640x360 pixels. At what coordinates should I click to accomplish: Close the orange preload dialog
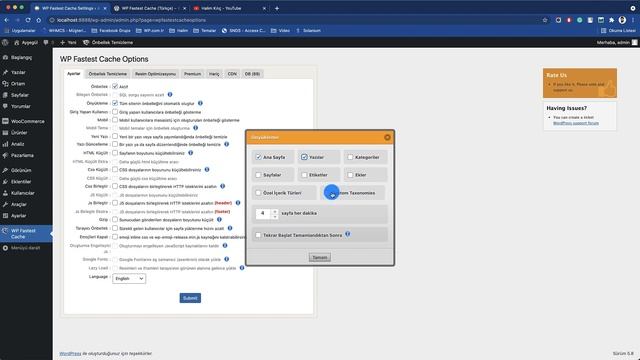coord(387,138)
